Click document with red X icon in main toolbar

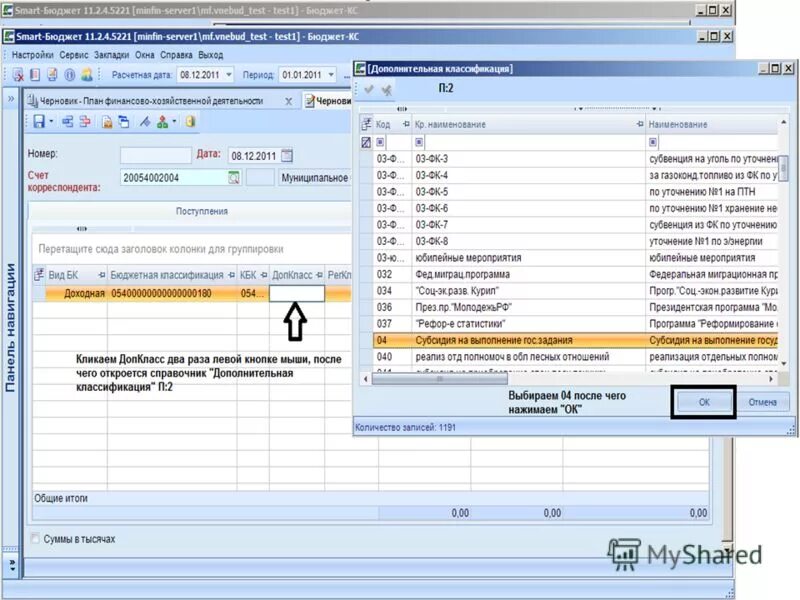[x=18, y=75]
